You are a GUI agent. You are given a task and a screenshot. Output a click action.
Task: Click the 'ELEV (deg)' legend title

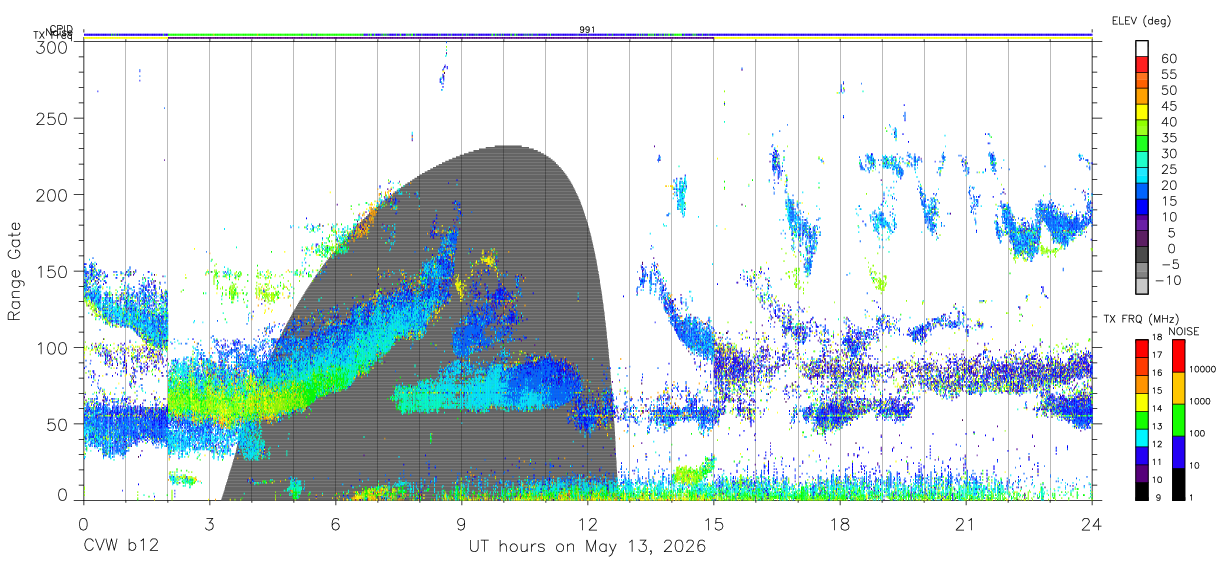pos(1141,20)
